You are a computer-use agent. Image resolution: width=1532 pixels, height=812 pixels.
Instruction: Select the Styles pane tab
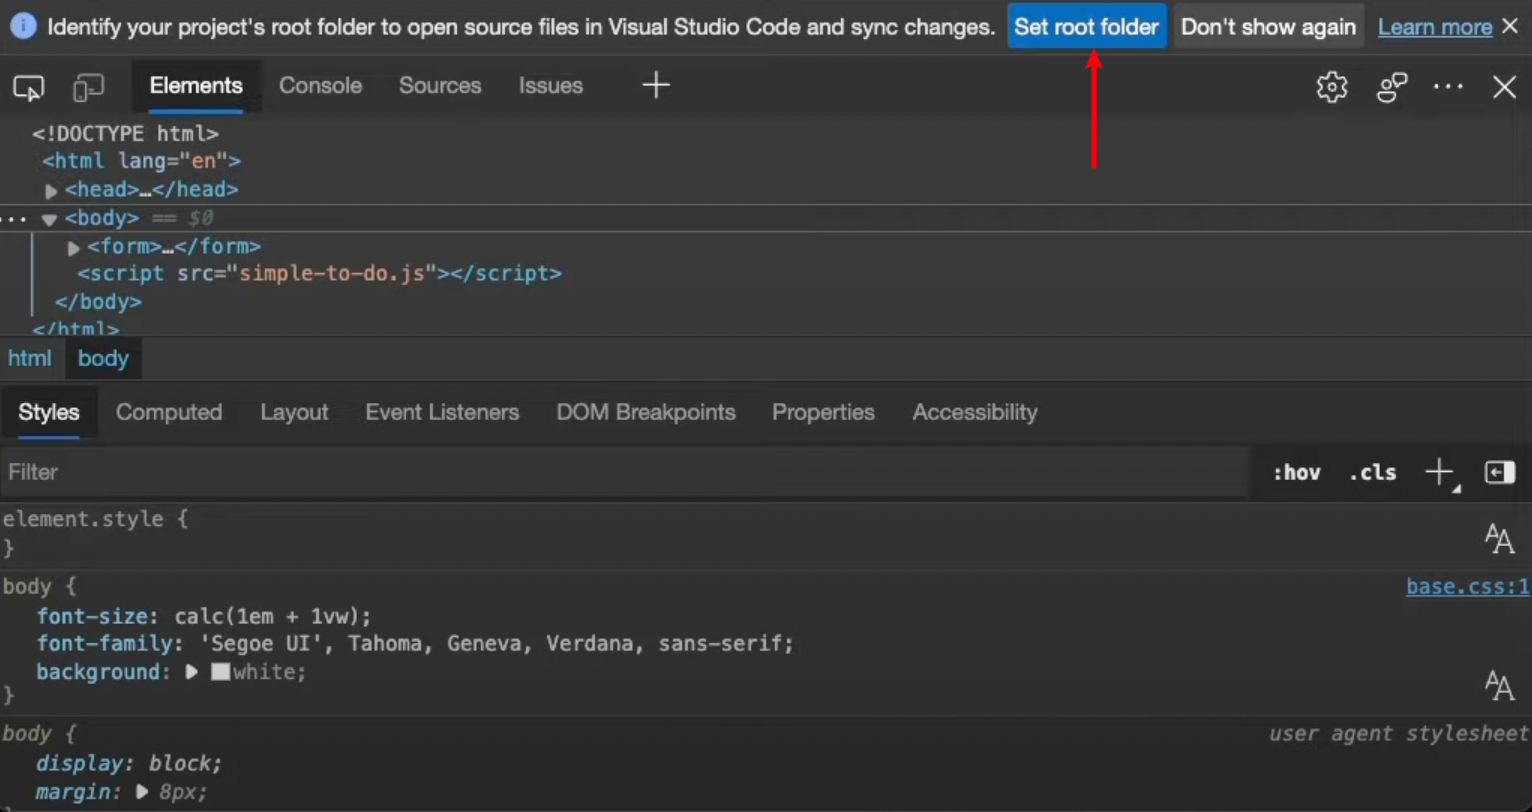coord(49,412)
